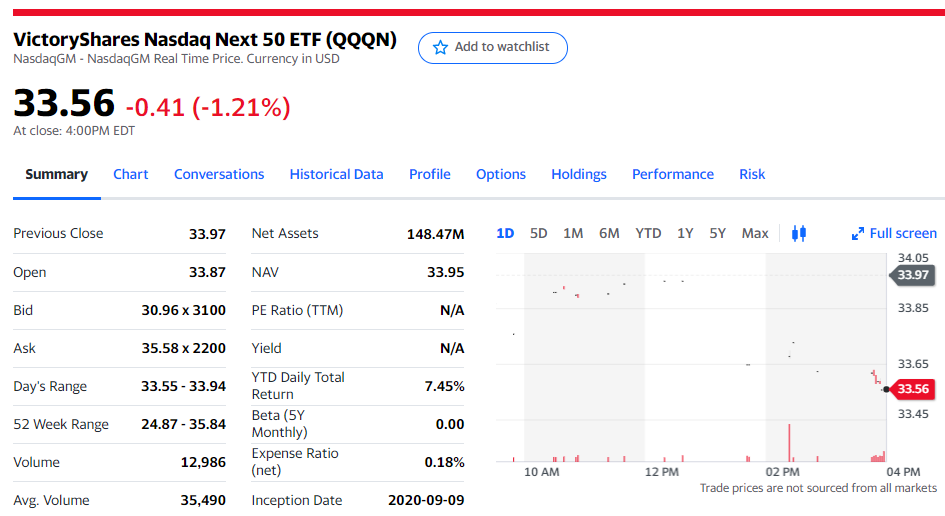Click the star icon in Add to watchlist

click(441, 48)
